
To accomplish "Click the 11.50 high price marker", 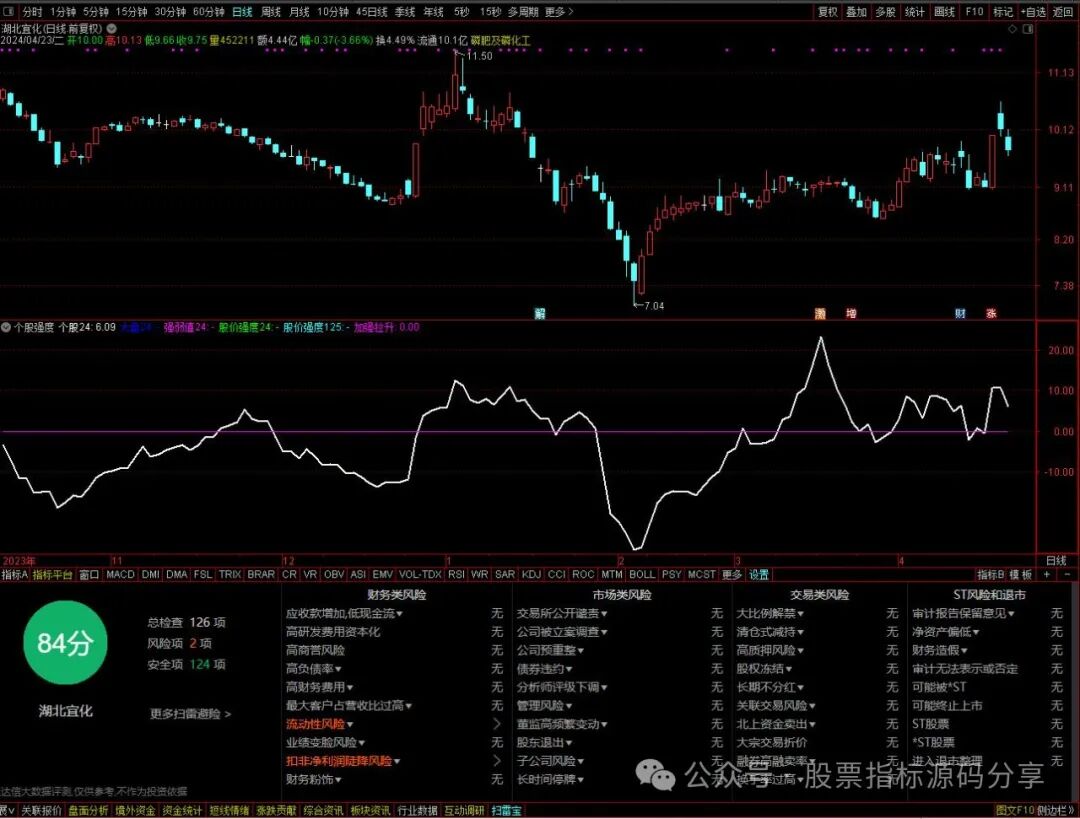I will (x=479, y=56).
